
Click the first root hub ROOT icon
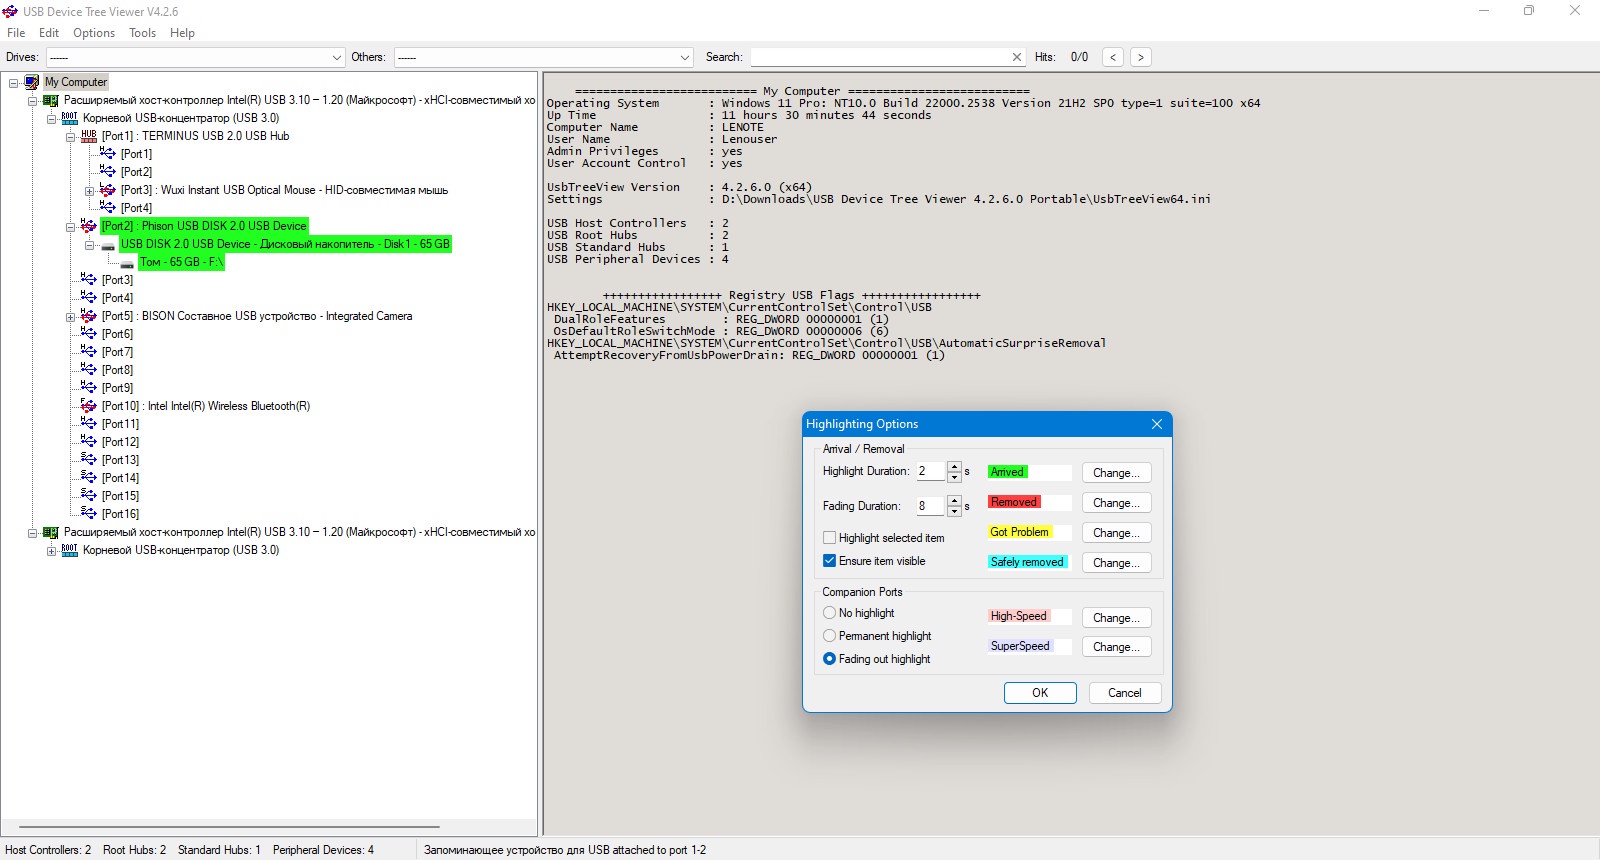coord(69,118)
